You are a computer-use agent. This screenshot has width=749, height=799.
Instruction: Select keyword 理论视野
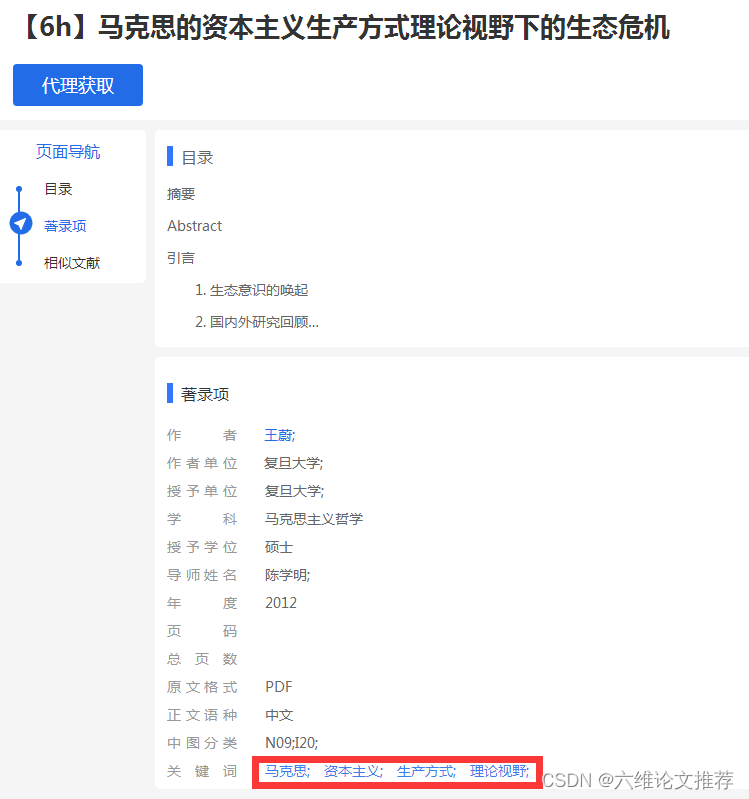click(x=499, y=771)
